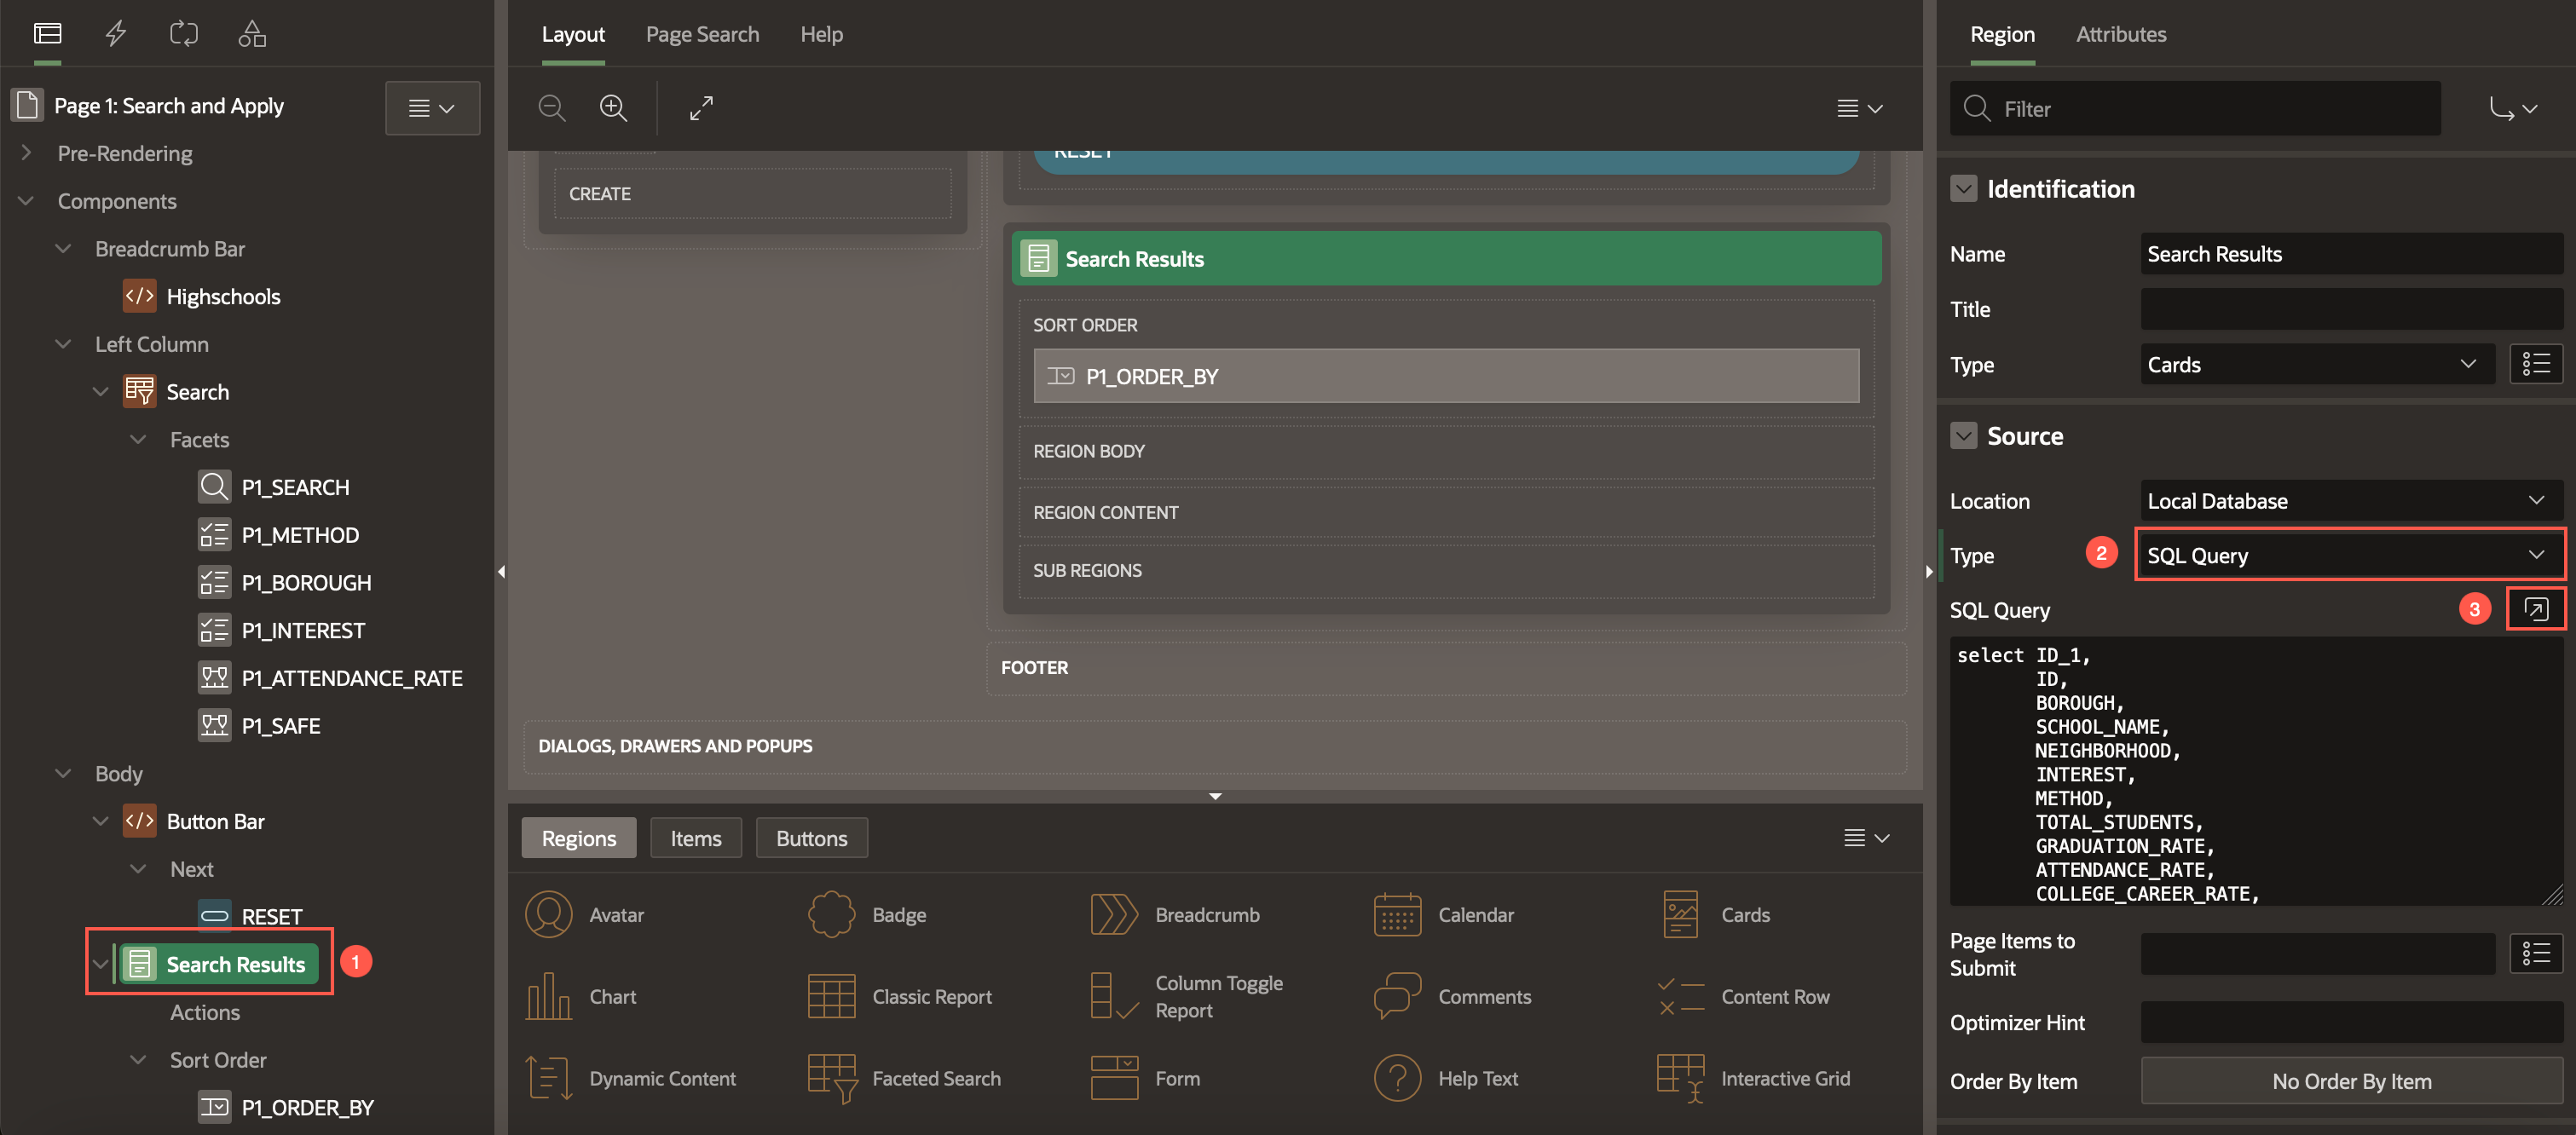
Task: Select the Help Text region type
Action: tap(1446, 1079)
